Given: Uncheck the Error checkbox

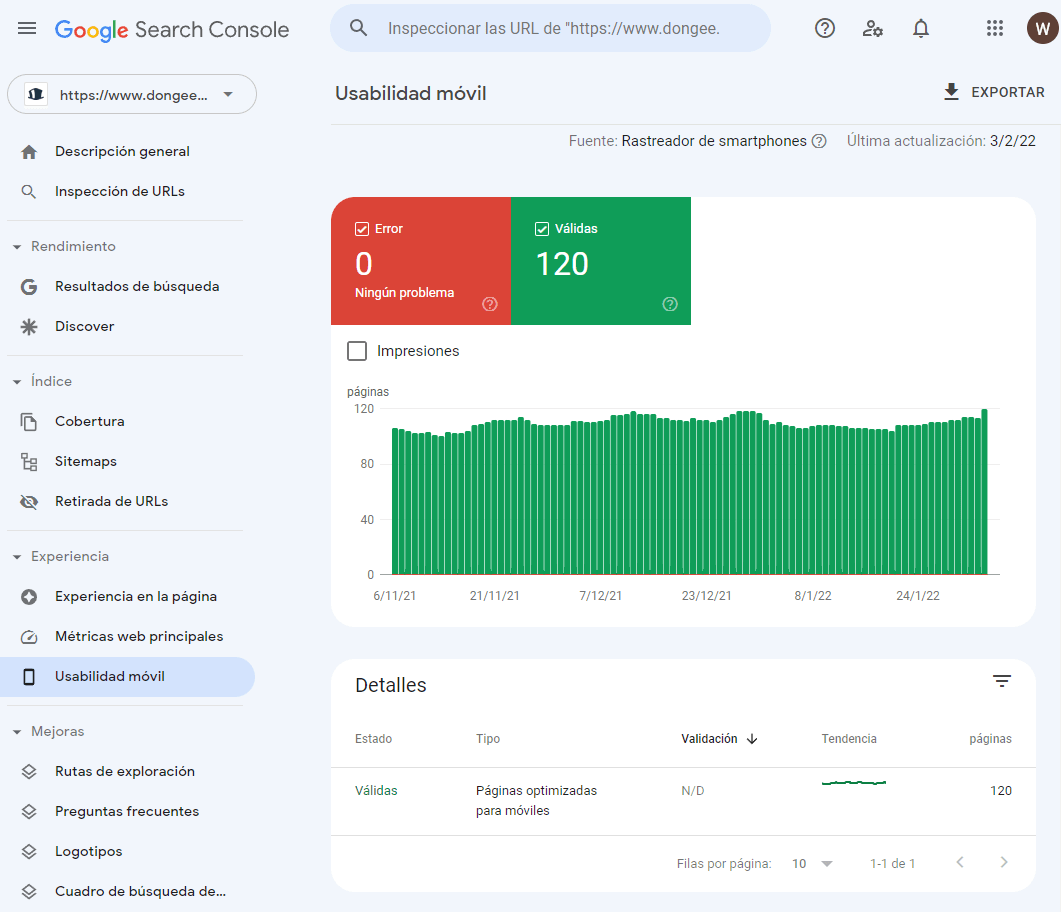Looking at the screenshot, I should click(361, 229).
